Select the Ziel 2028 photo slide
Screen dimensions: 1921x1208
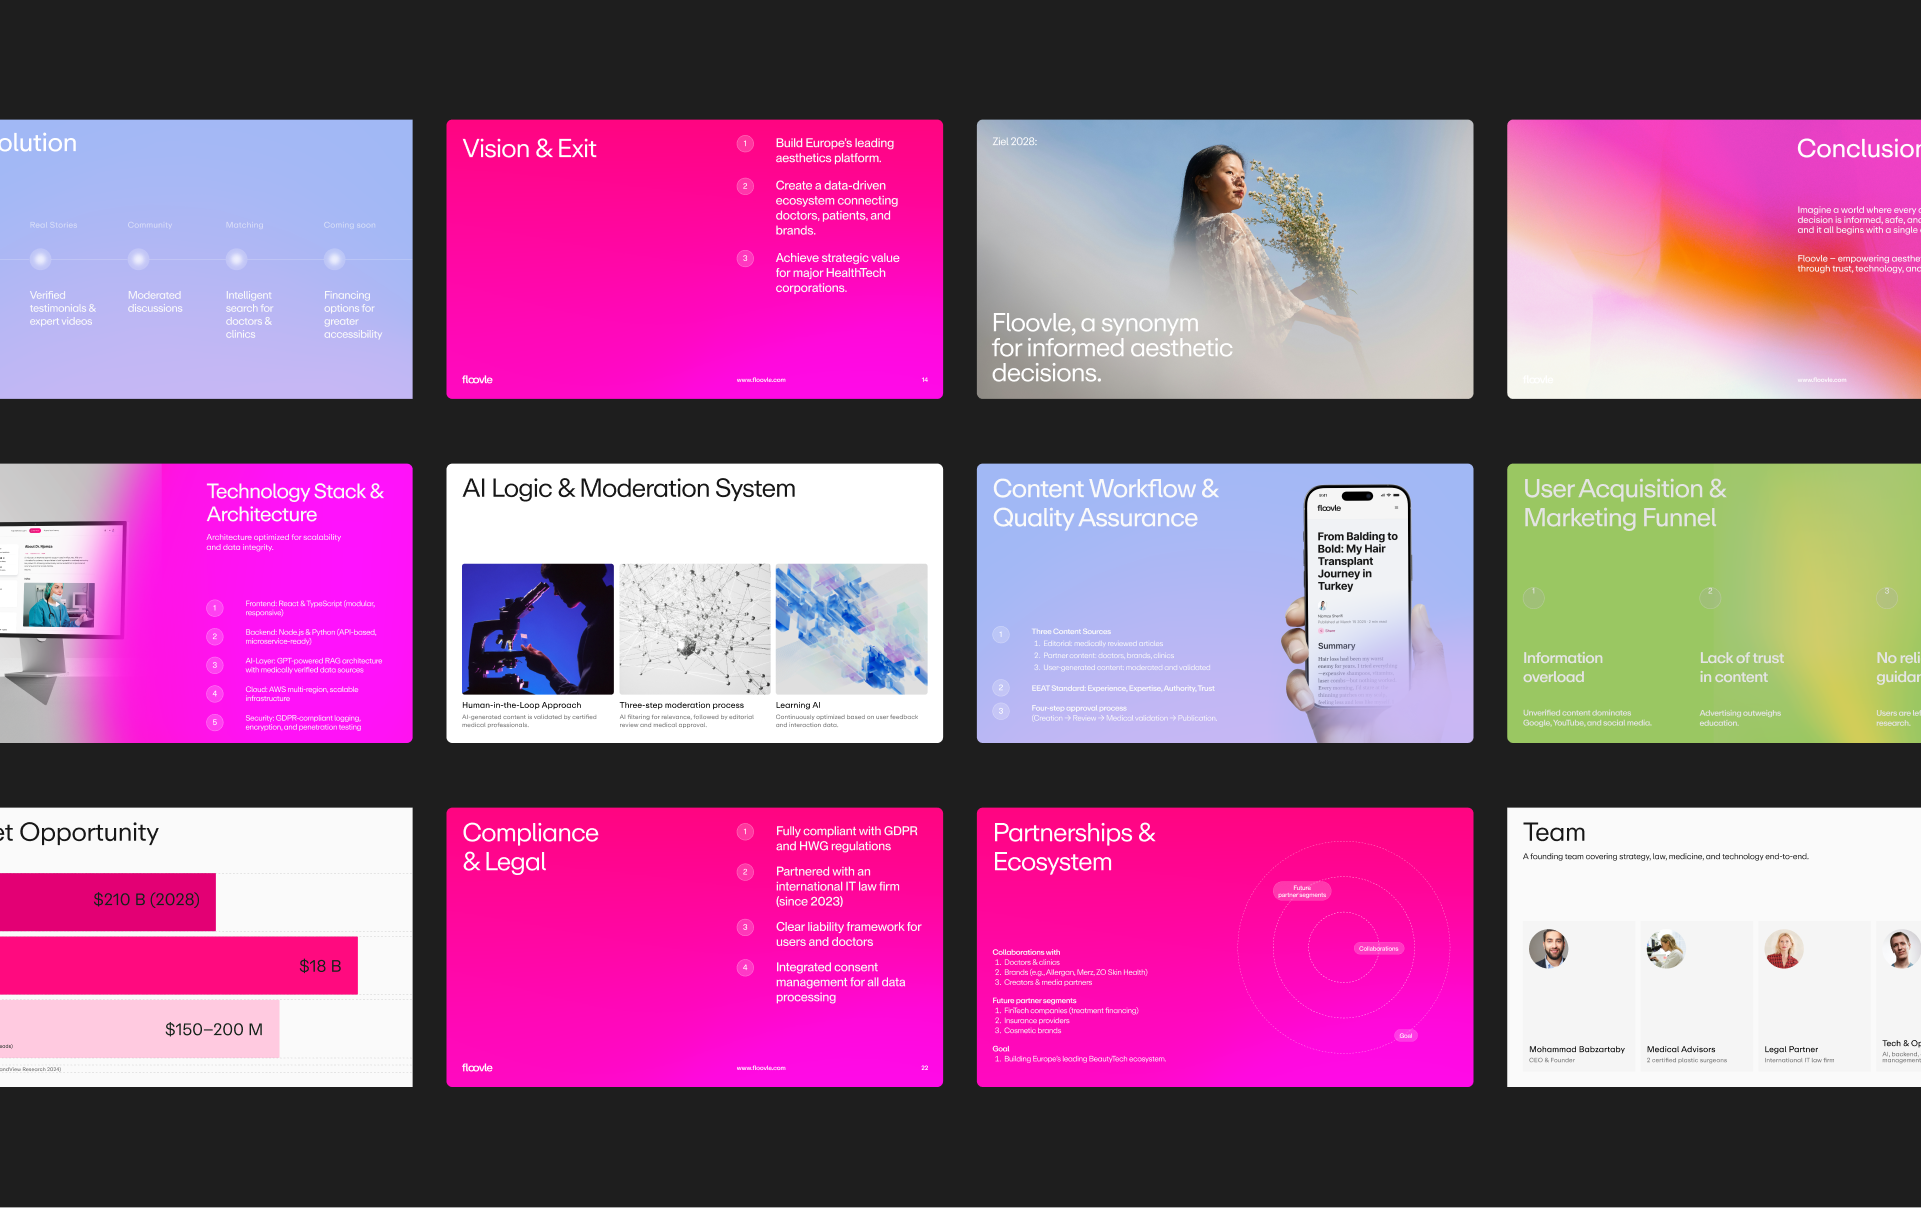click(x=1224, y=259)
